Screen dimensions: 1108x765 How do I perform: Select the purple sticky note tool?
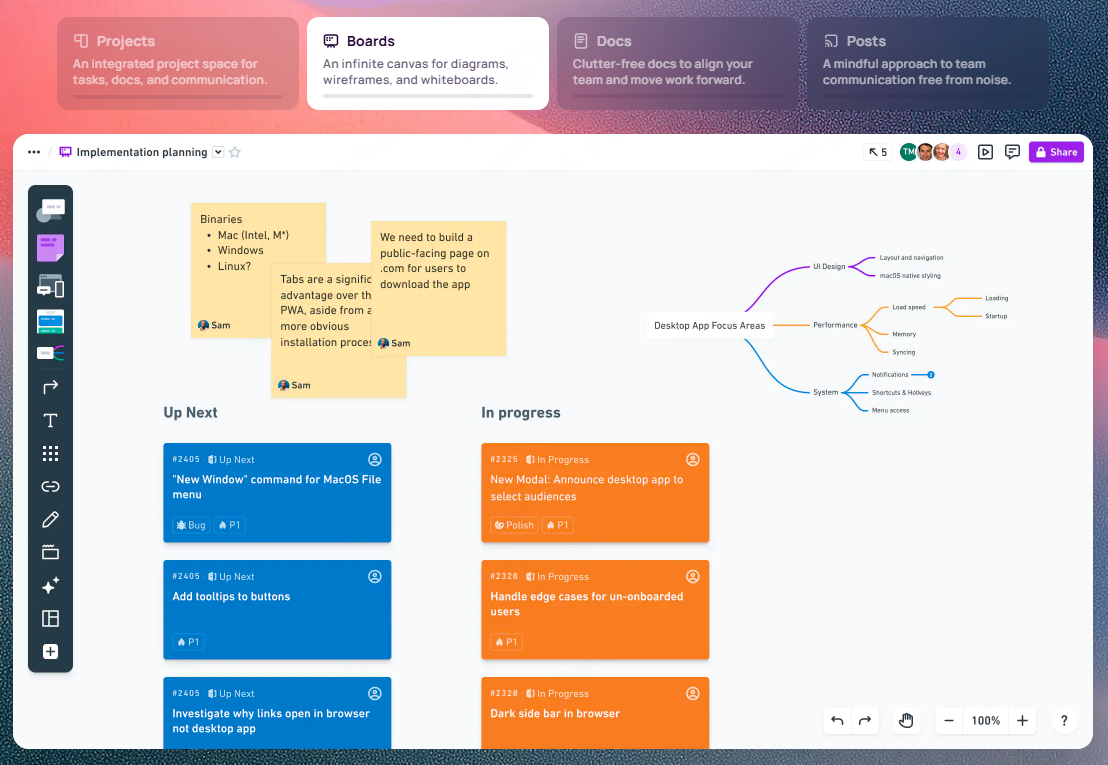tap(50, 248)
